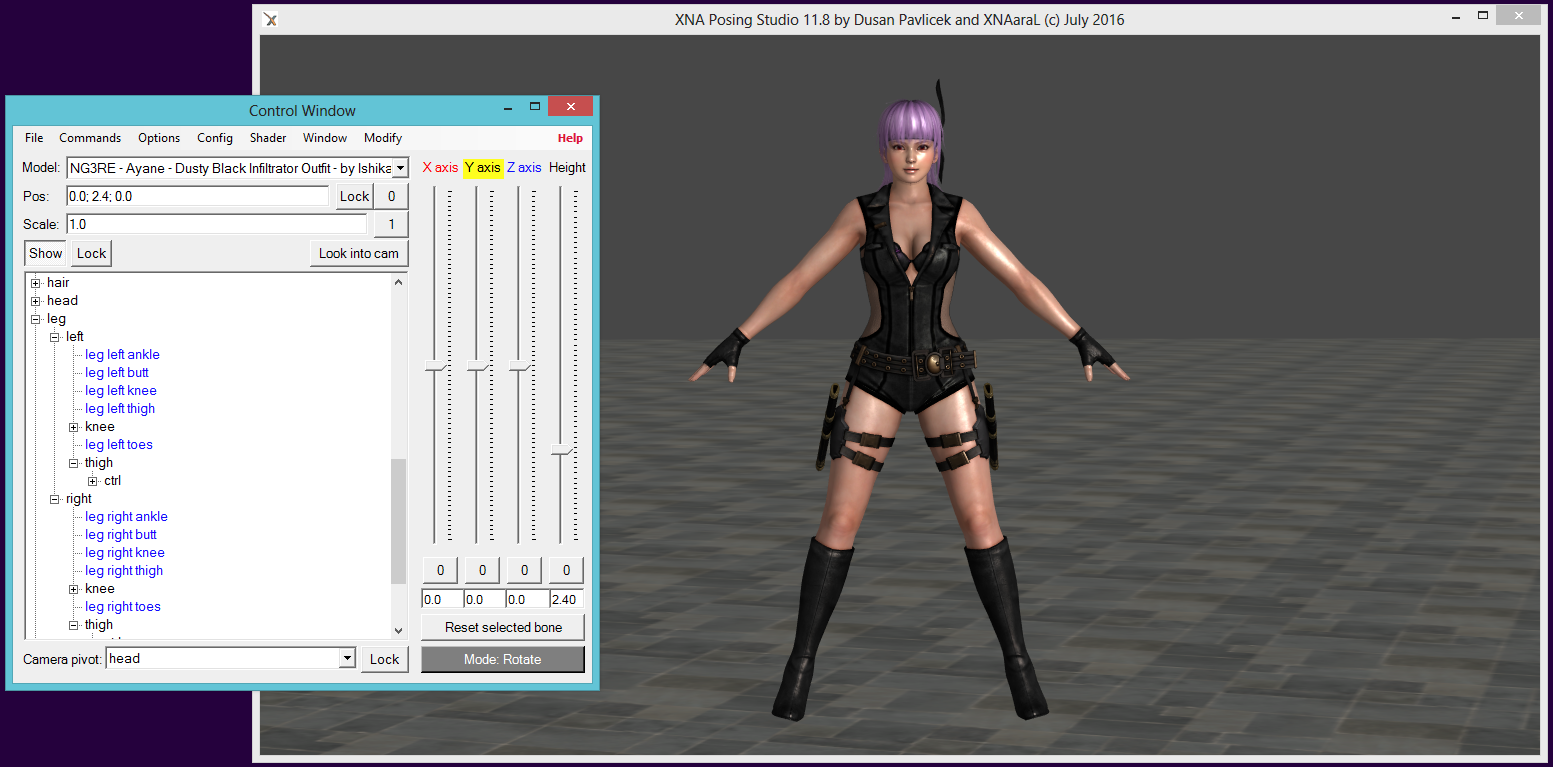Select the leg right butt bone
This screenshot has height=767, width=1553.
coord(121,535)
